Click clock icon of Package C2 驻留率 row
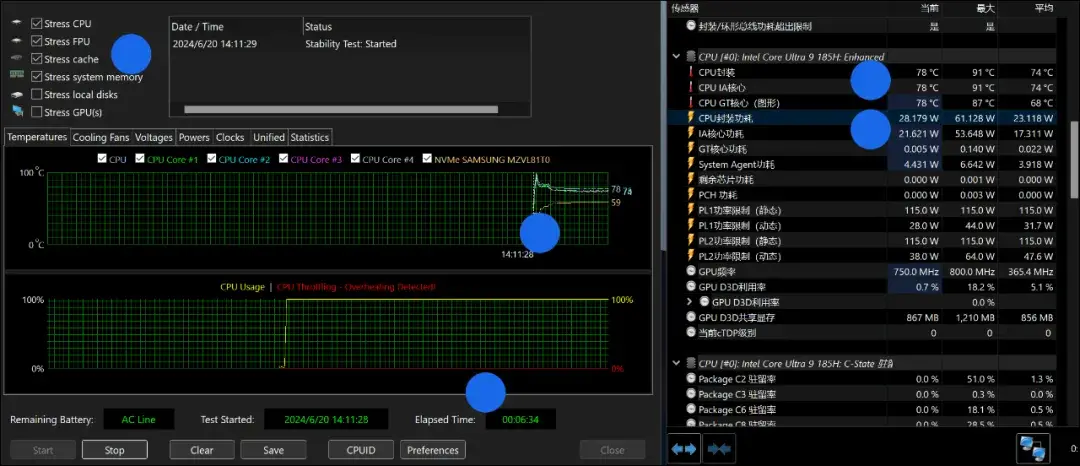Viewport: 1080px width, 466px height. pyautogui.click(x=691, y=379)
